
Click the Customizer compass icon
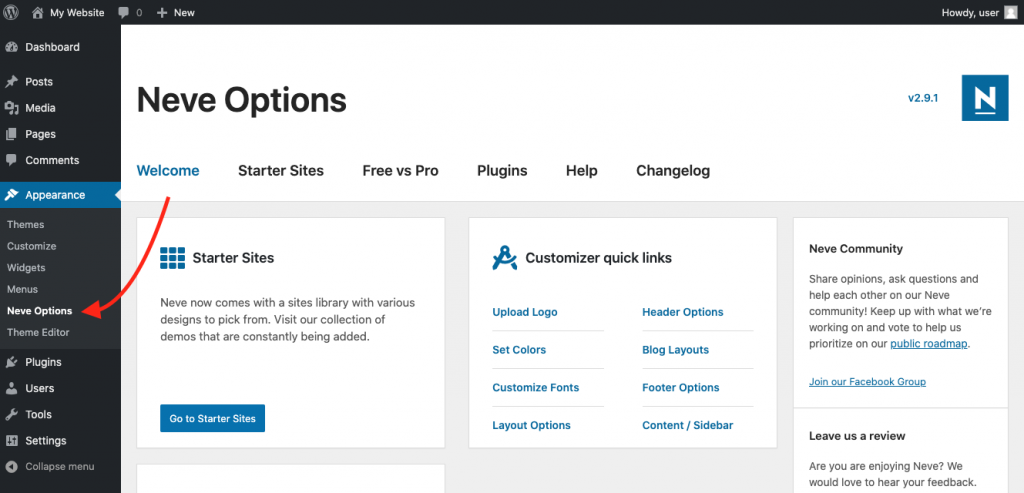coord(505,258)
